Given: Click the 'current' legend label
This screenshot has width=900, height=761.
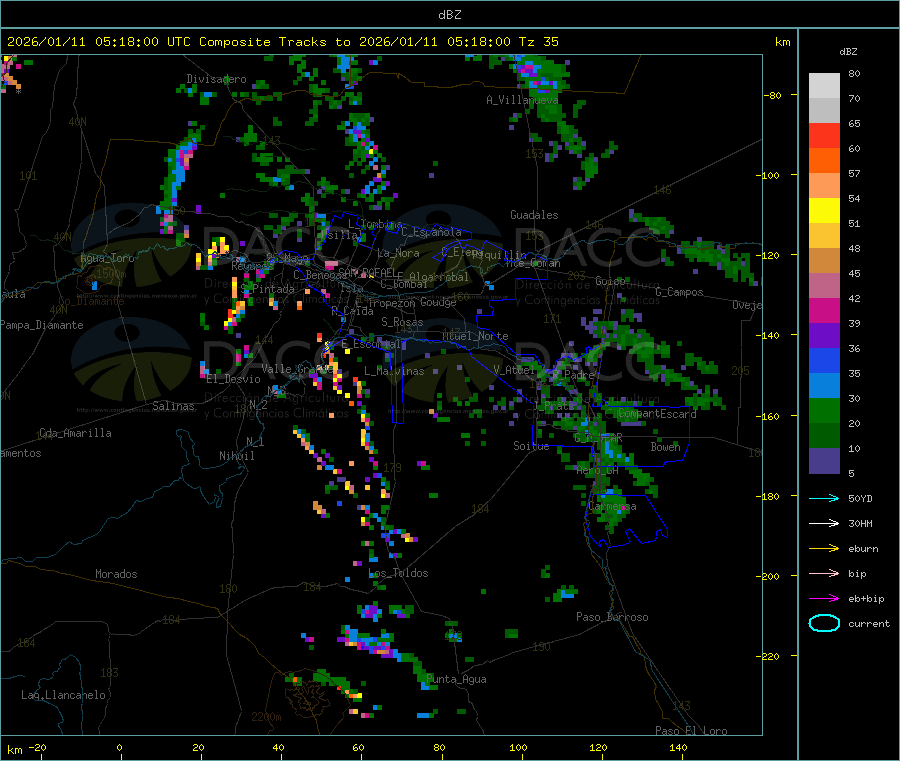Looking at the screenshot, I should pyautogui.click(x=869, y=623).
